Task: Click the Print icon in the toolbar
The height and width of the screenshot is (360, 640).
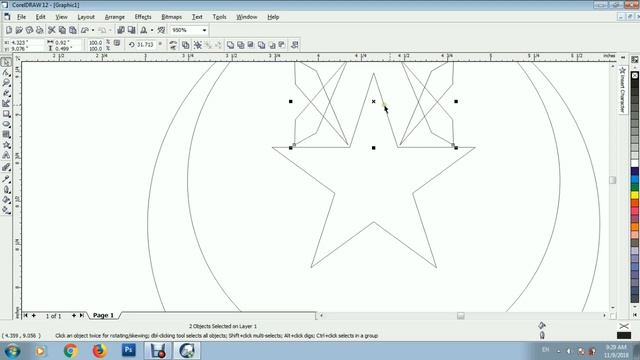Action: click(40, 30)
